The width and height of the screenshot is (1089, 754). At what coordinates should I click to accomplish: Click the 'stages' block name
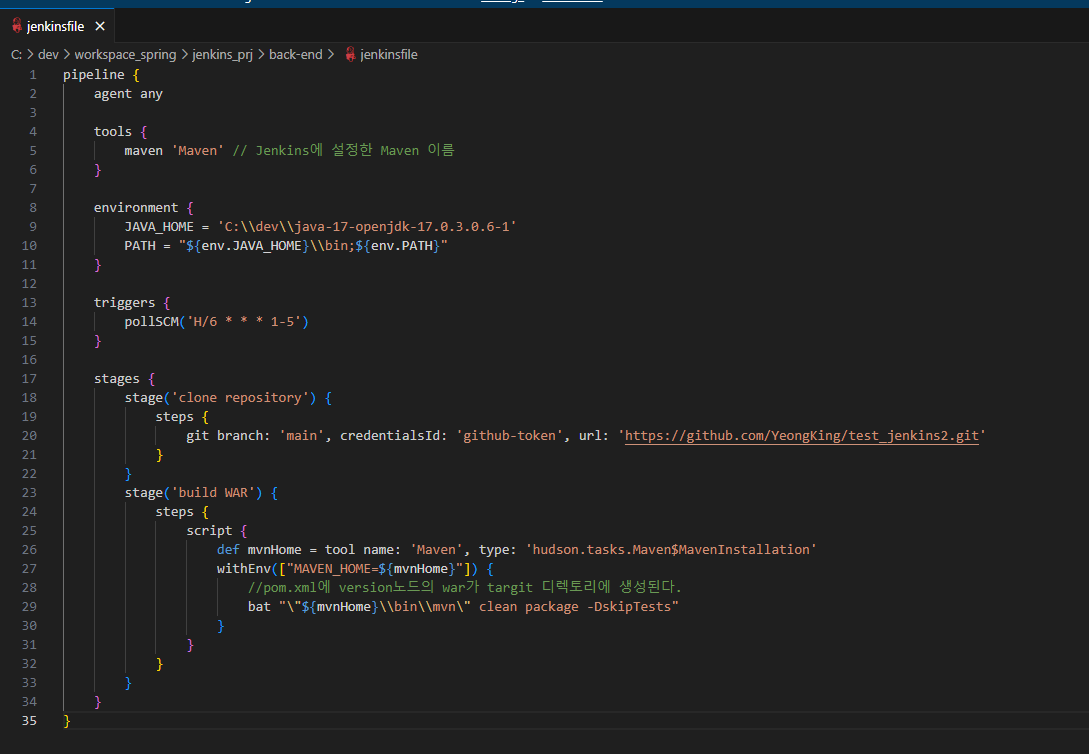click(117, 378)
